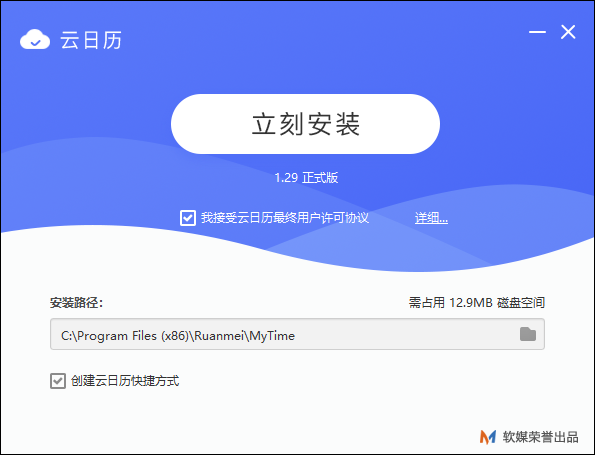Uncheck 我接受云日历最终用户许可协议 checkbox
595x455 pixels.
(188, 218)
